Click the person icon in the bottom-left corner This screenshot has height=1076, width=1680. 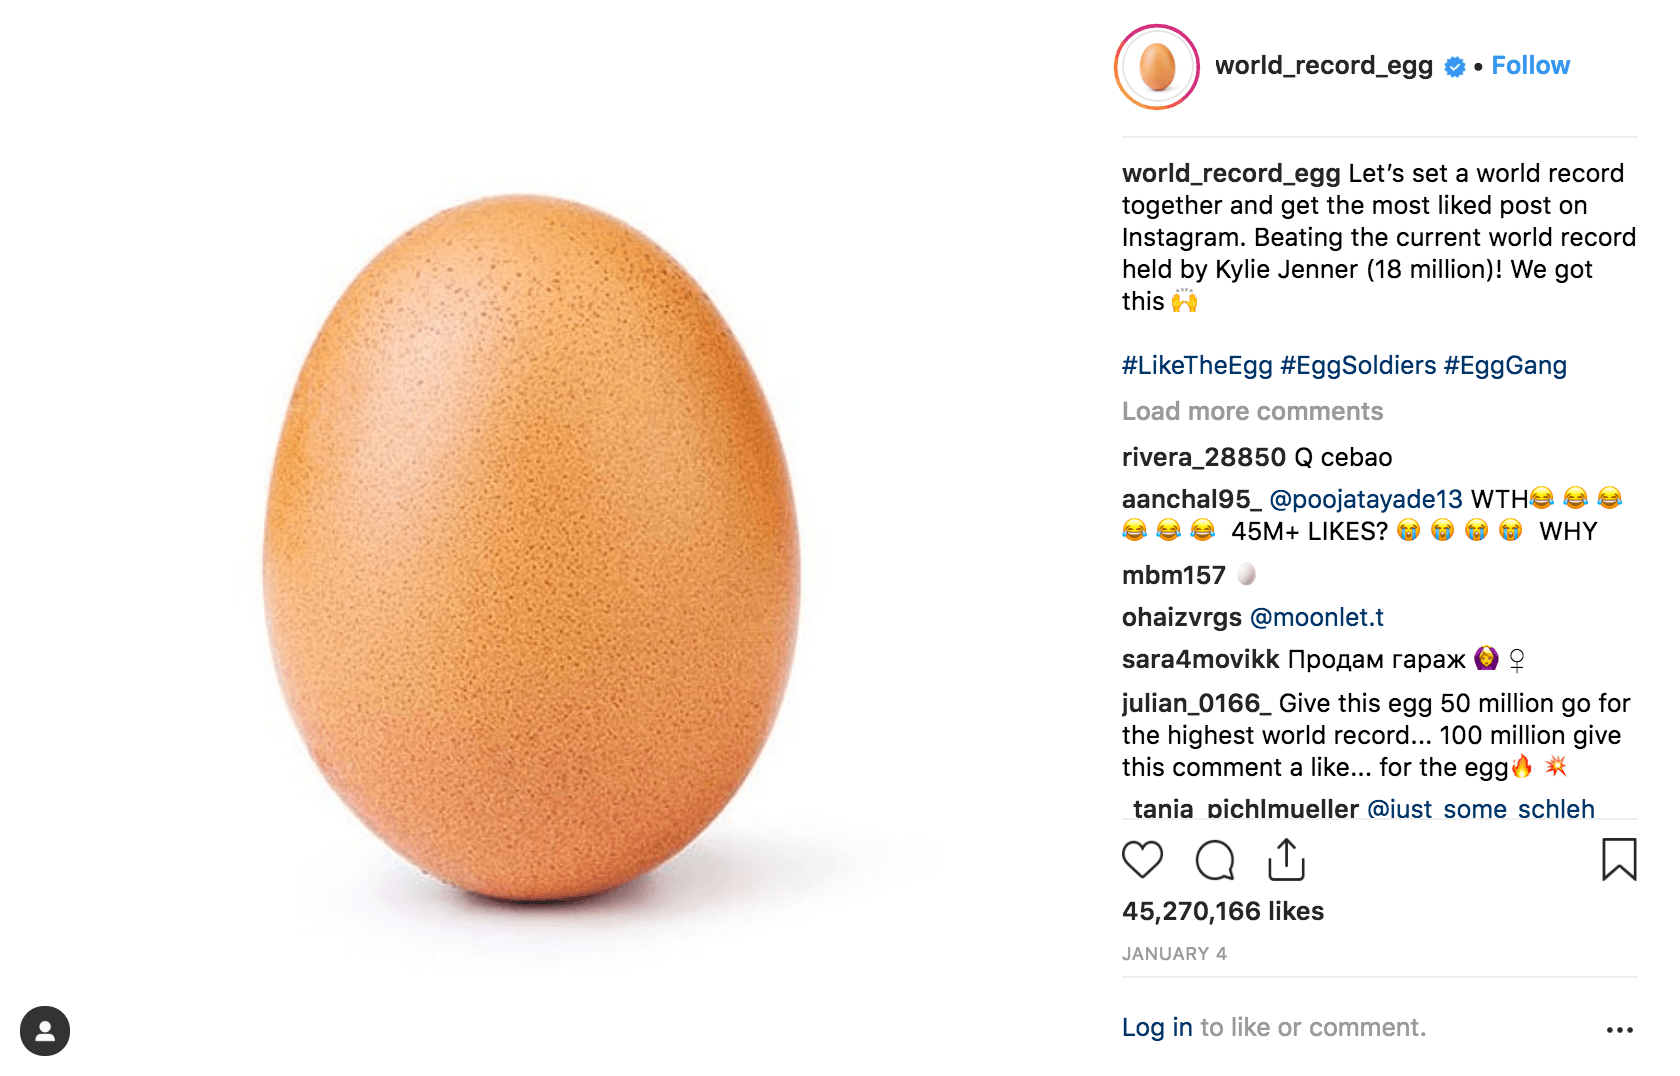coord(45,1031)
